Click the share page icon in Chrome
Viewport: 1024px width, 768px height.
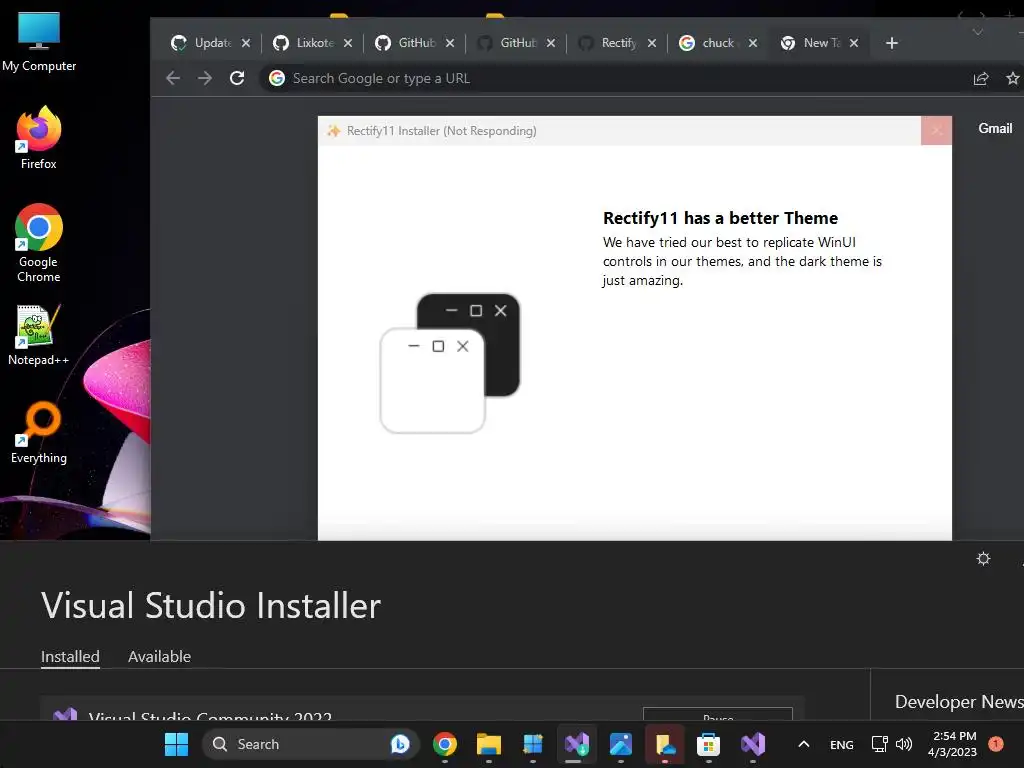pos(981,78)
